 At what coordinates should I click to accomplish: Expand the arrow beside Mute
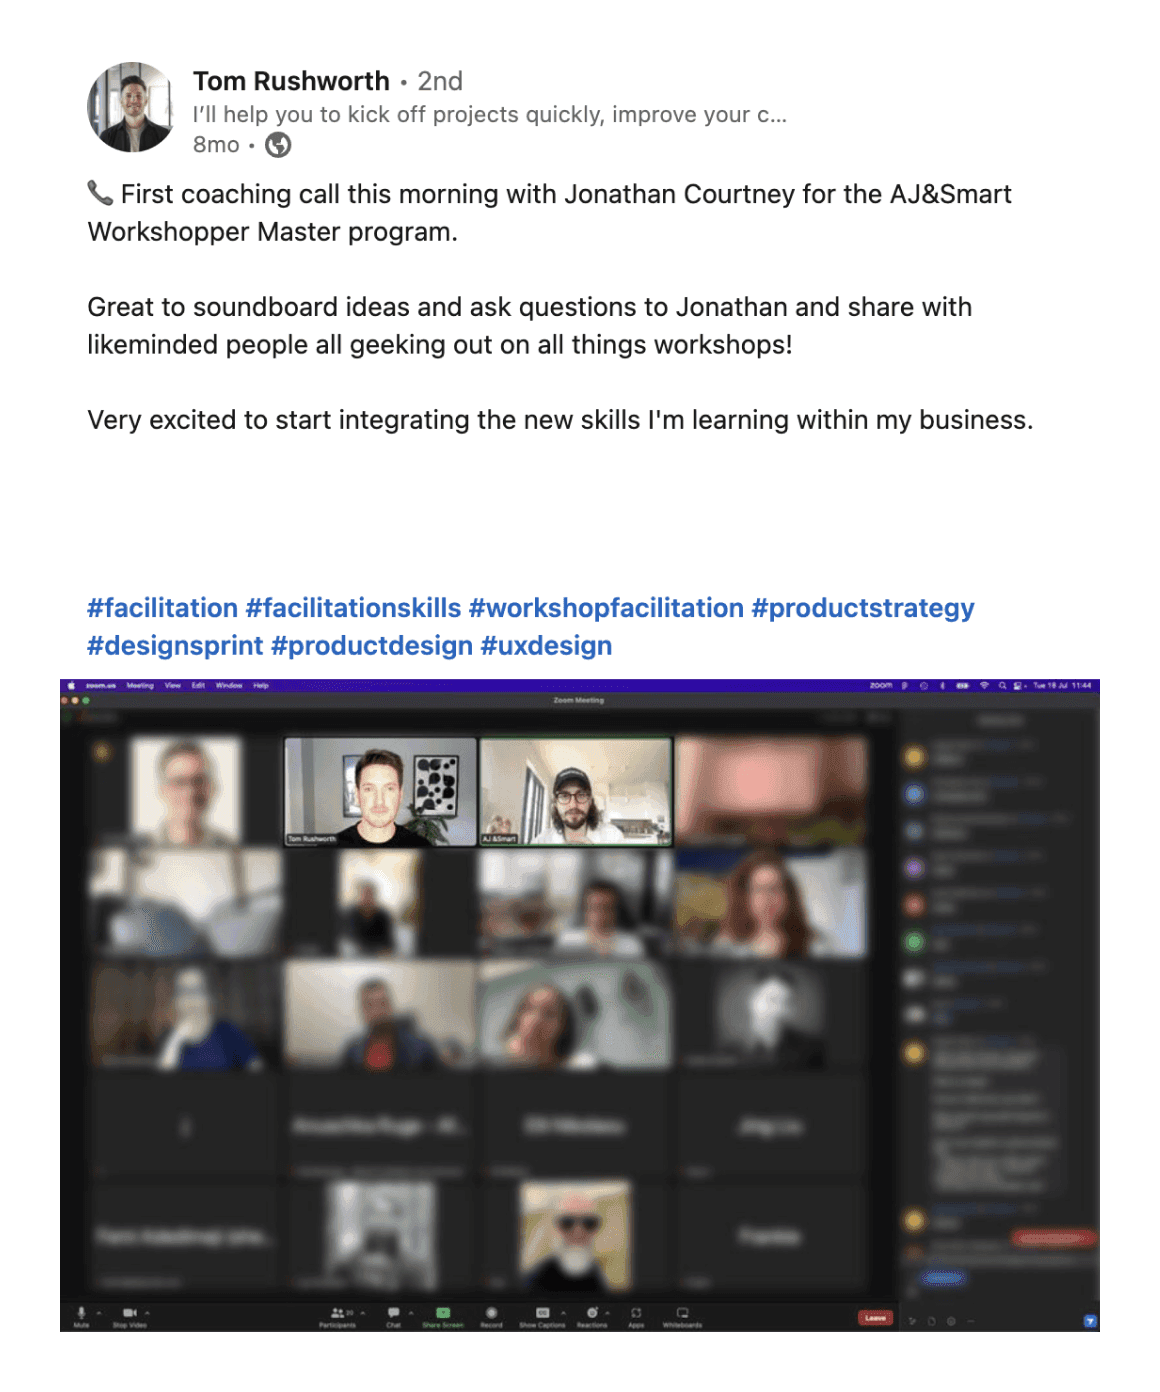tap(99, 1312)
